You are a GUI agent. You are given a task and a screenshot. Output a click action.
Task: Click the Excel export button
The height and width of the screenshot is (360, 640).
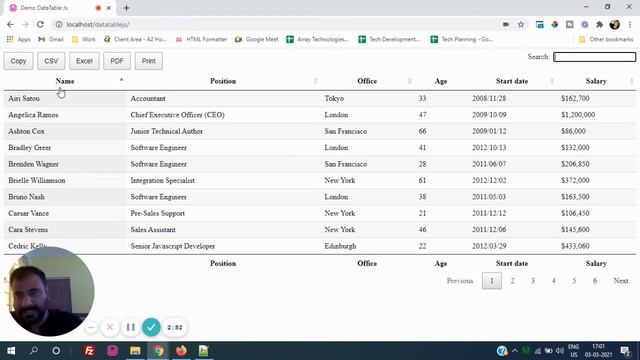tap(84, 61)
